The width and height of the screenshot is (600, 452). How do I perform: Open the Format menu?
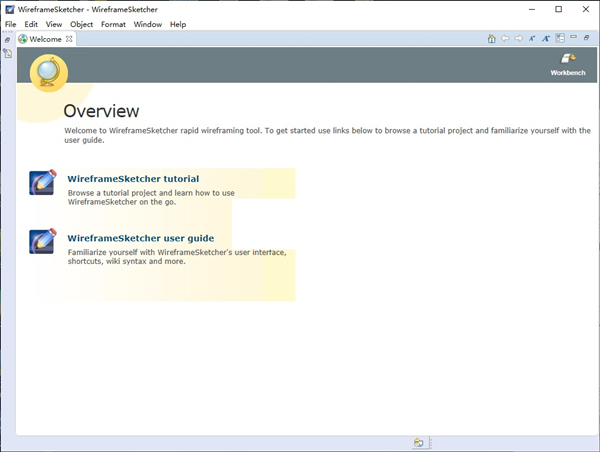(x=113, y=24)
